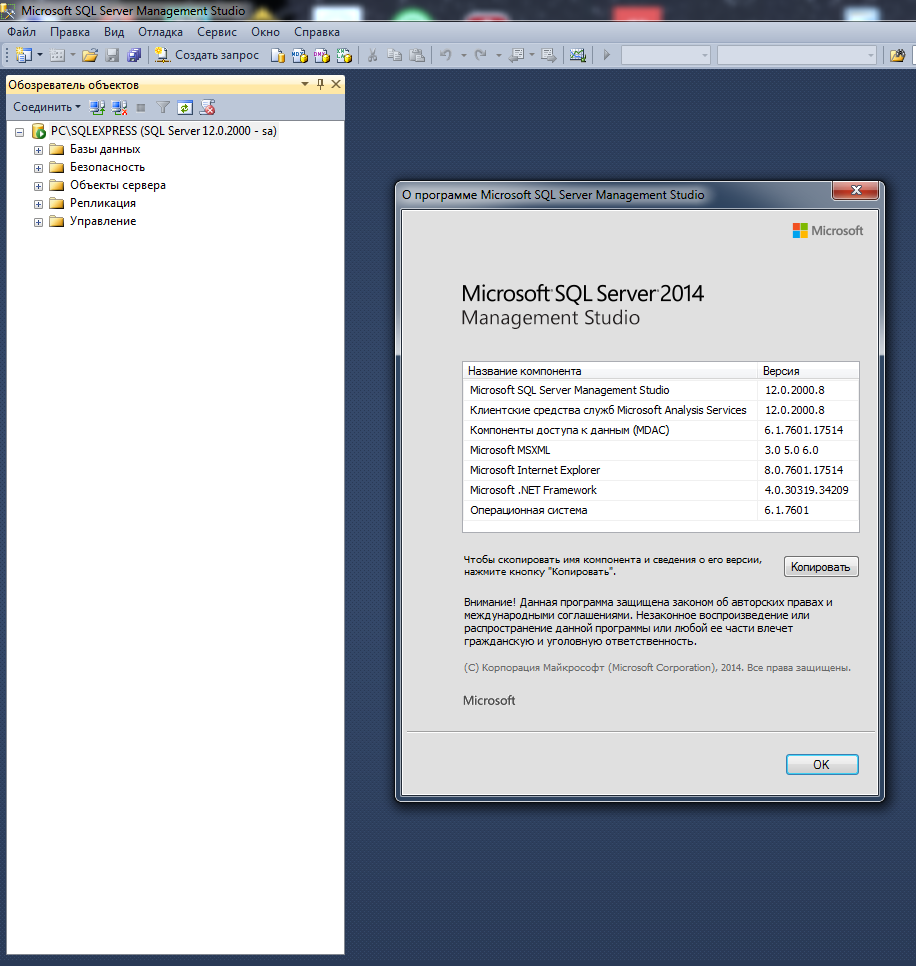Refresh the Object Explorer tree
This screenshot has height=966, width=916.
click(184, 107)
